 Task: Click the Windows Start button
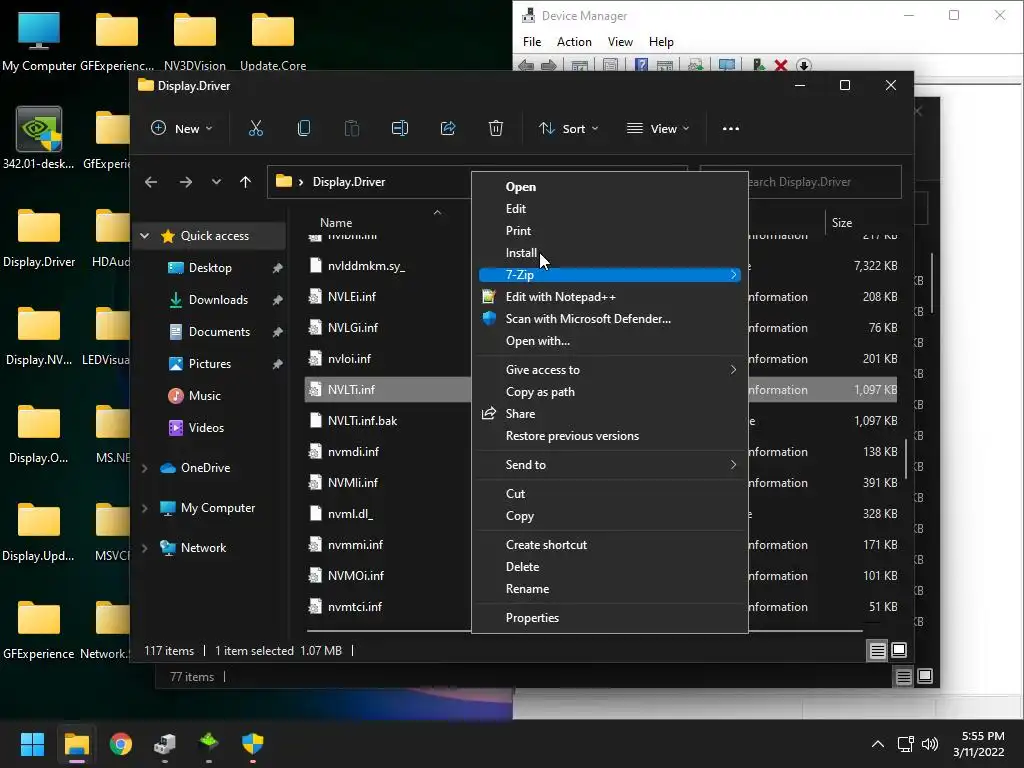pyautogui.click(x=32, y=744)
